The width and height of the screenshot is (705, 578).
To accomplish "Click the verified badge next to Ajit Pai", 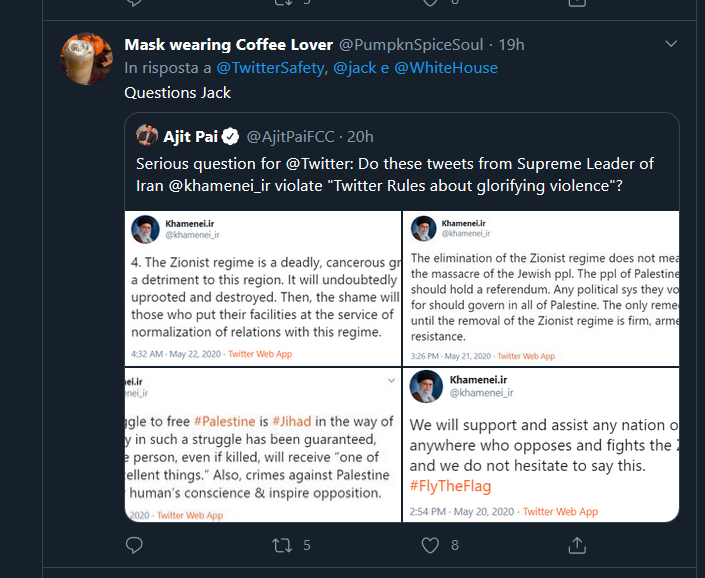I will [231, 136].
